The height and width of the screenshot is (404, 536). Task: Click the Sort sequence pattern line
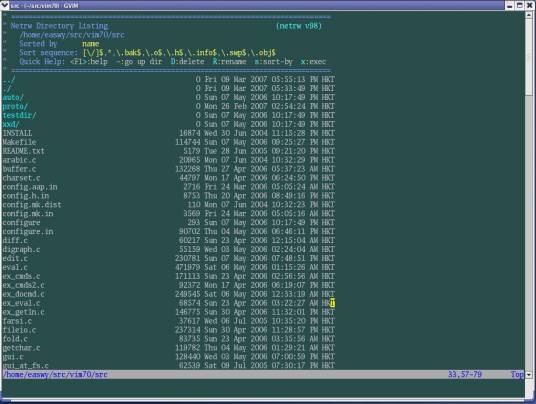147,53
